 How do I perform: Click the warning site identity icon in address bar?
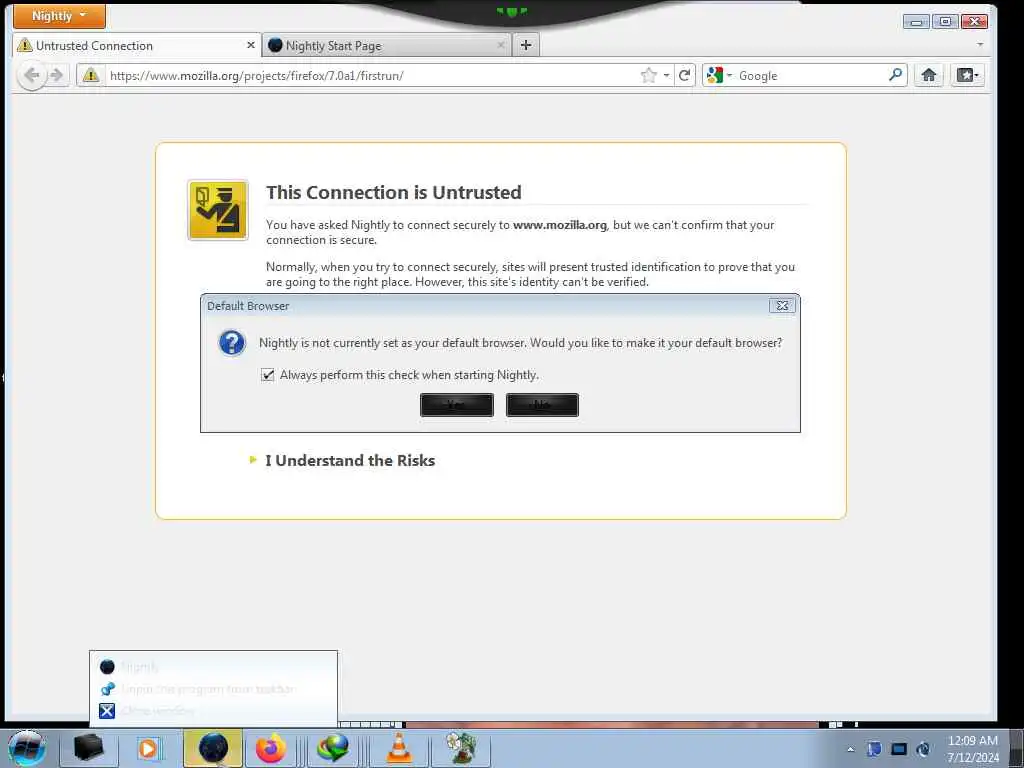click(x=91, y=76)
